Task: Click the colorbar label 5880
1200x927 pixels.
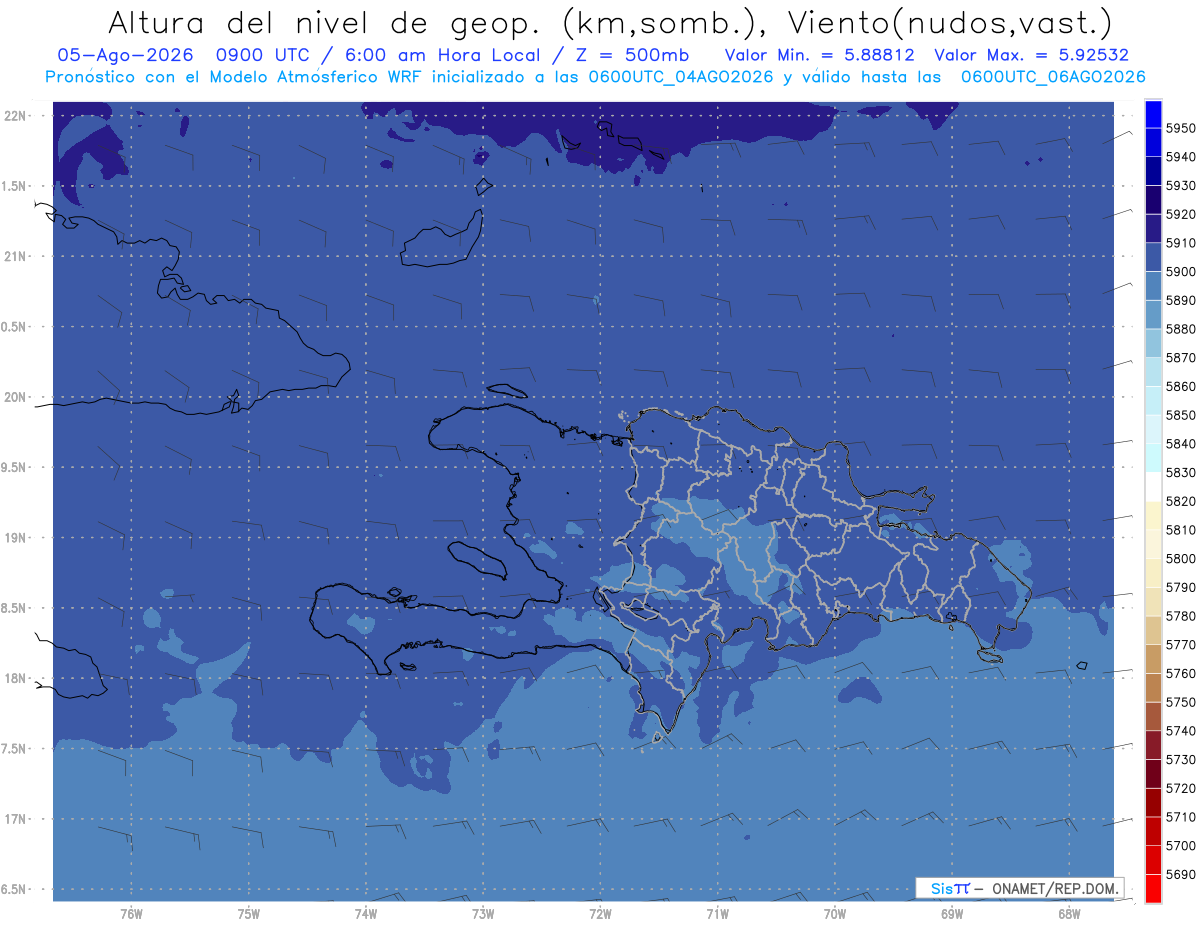Action: click(x=1180, y=329)
